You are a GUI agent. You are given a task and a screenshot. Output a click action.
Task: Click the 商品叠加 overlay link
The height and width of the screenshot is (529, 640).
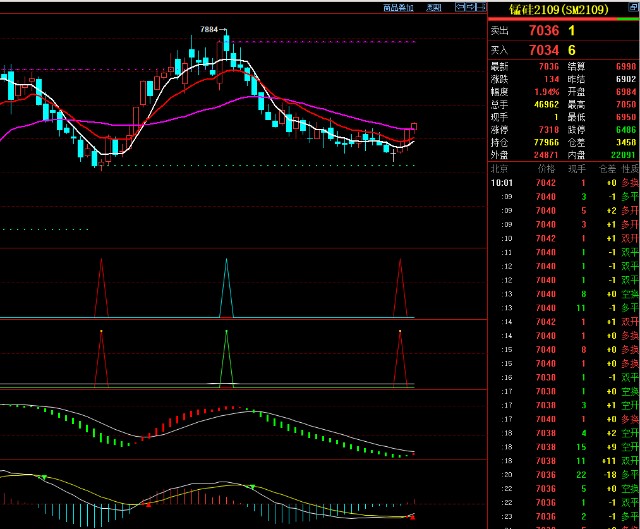pos(398,7)
